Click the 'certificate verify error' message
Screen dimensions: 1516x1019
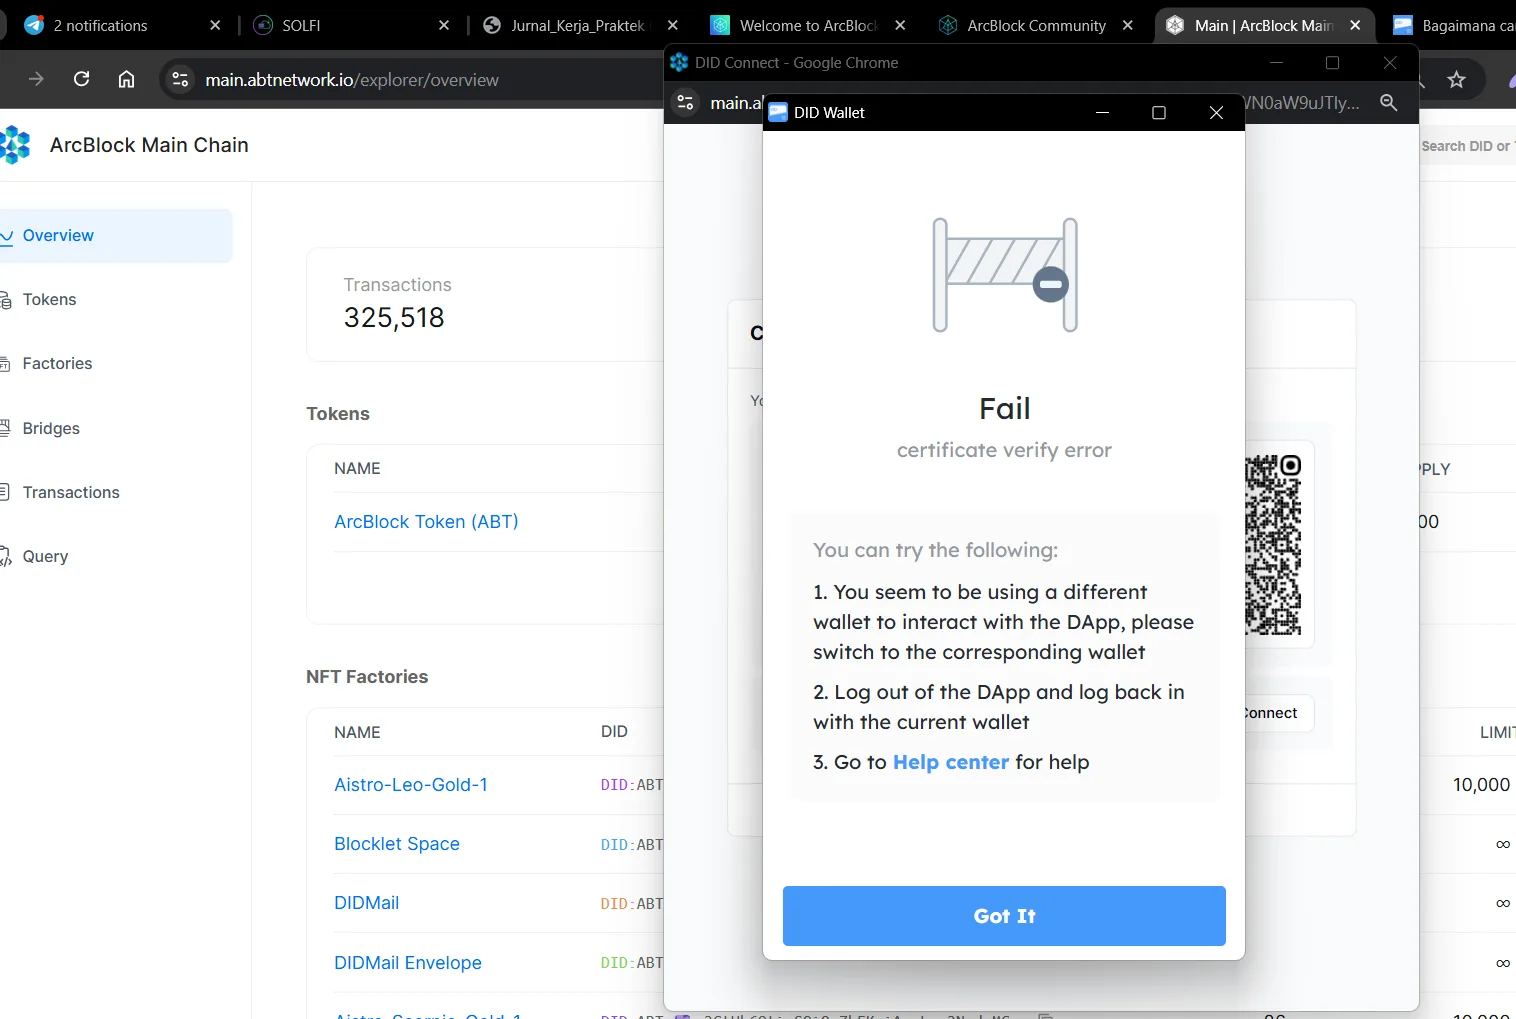(1004, 450)
